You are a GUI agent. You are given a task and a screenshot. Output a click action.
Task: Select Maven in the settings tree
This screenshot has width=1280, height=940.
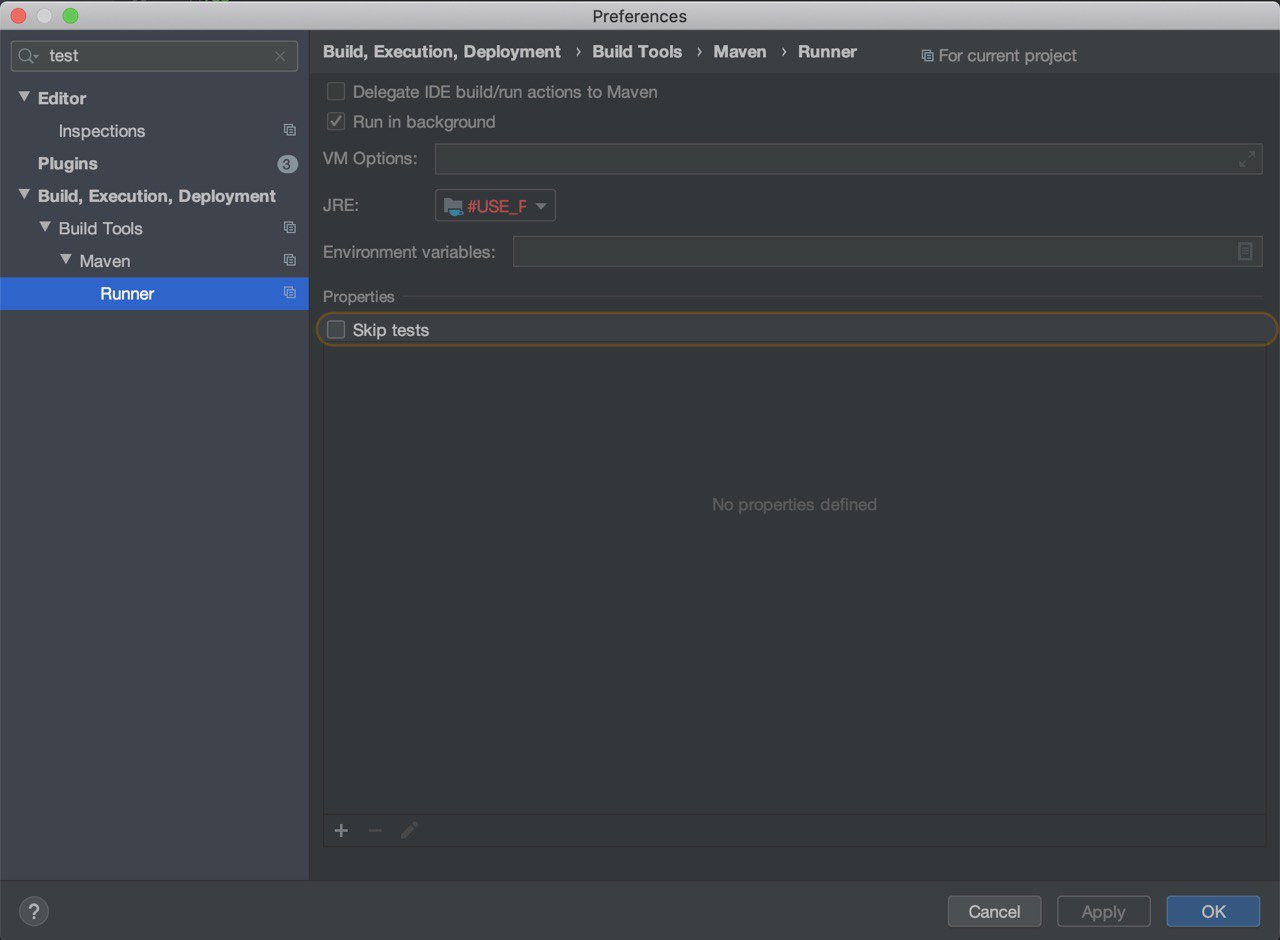105,261
